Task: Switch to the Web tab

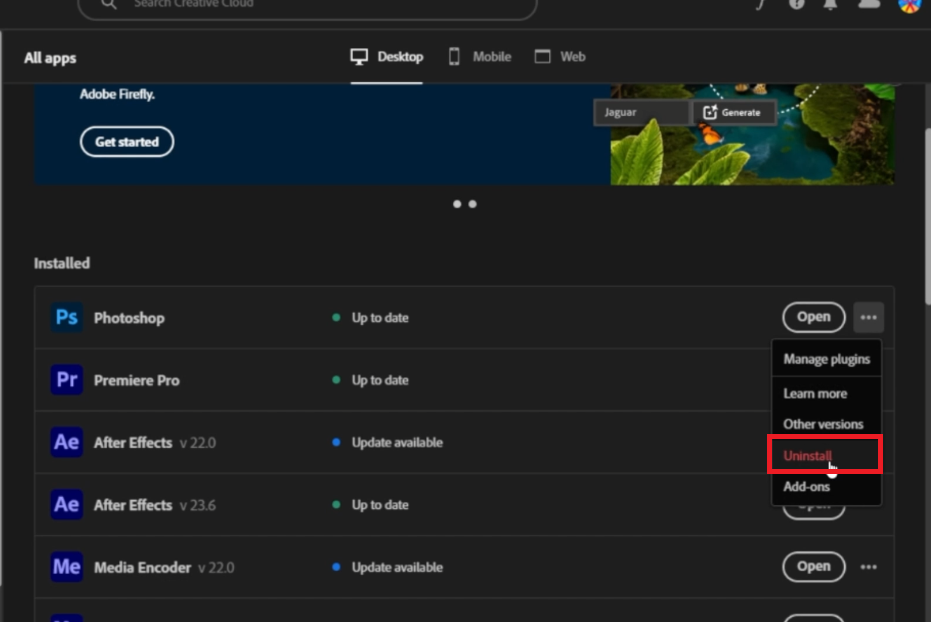Action: pyautogui.click(x=560, y=57)
